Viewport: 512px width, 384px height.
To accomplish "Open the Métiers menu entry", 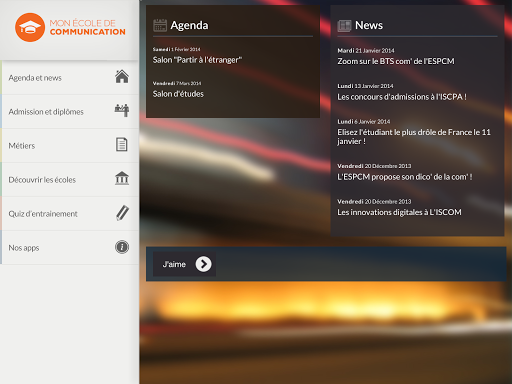I will pyautogui.click(x=69, y=146).
